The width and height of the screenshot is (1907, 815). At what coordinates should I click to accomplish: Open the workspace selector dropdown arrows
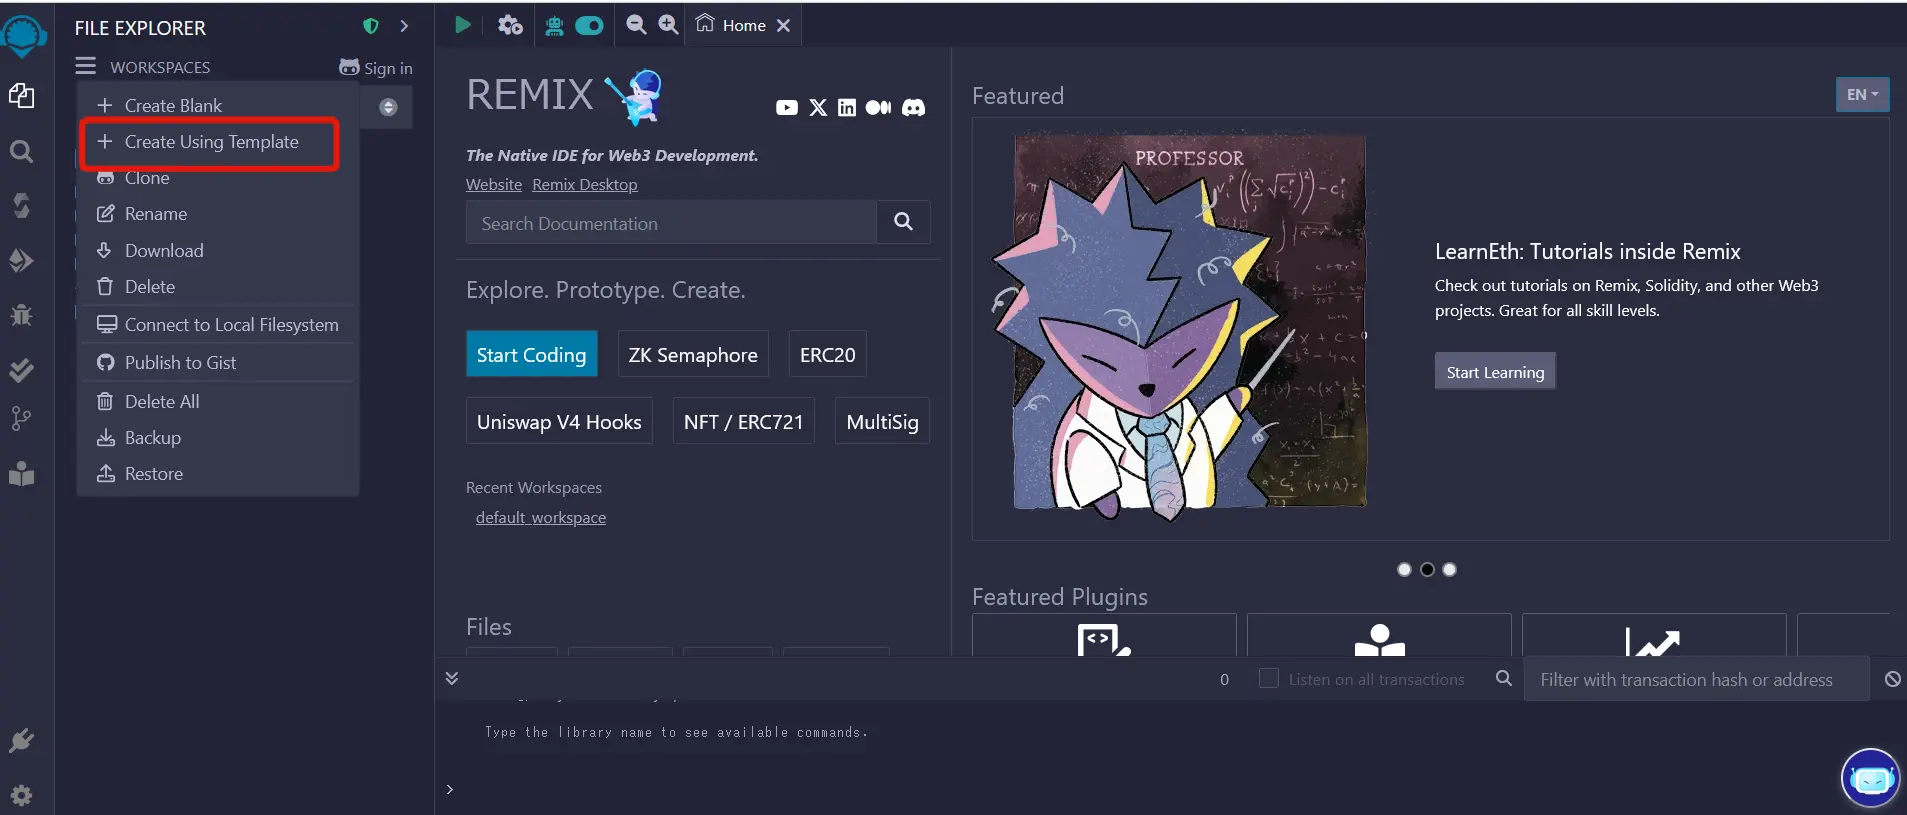pos(388,107)
